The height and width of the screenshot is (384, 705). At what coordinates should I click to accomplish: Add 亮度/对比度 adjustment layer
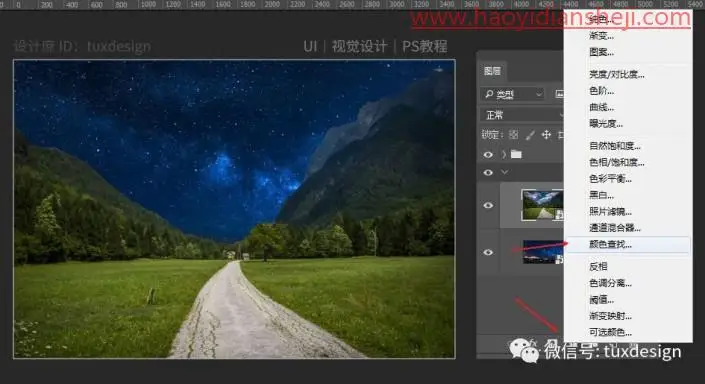pyautogui.click(x=616, y=75)
